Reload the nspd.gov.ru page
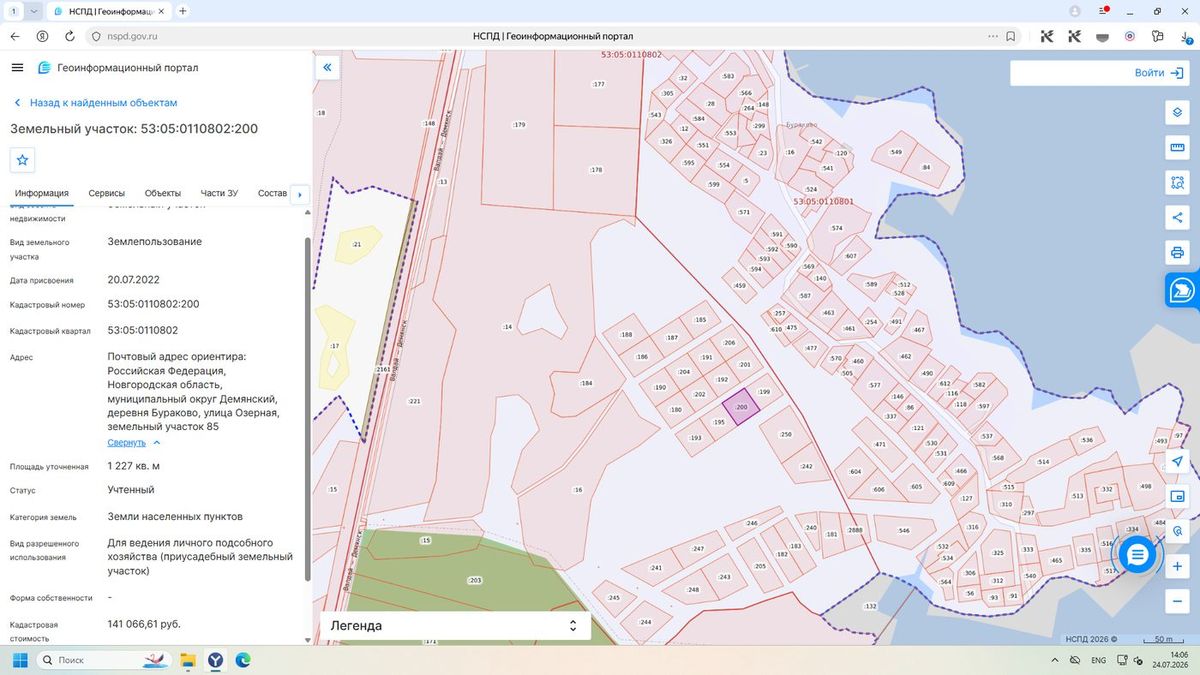Image resolution: width=1200 pixels, height=675 pixels. pyautogui.click(x=69, y=36)
